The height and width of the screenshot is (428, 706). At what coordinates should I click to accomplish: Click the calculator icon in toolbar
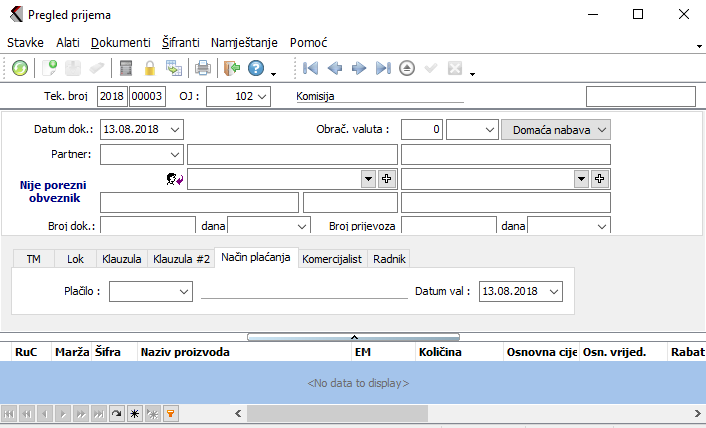point(126,68)
